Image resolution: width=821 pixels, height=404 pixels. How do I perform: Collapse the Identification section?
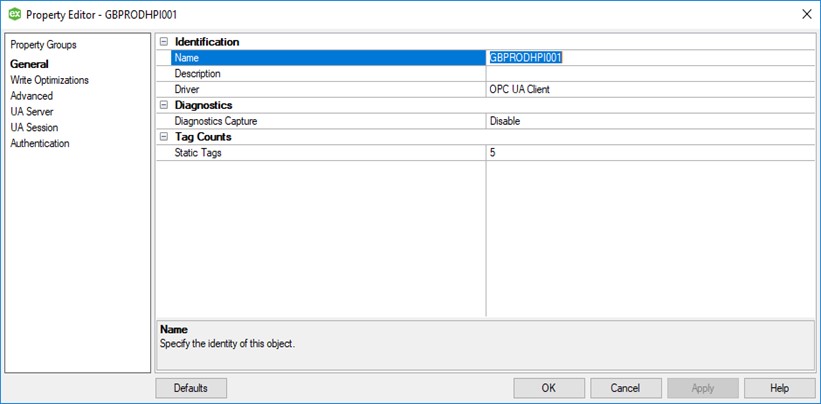tap(163, 42)
